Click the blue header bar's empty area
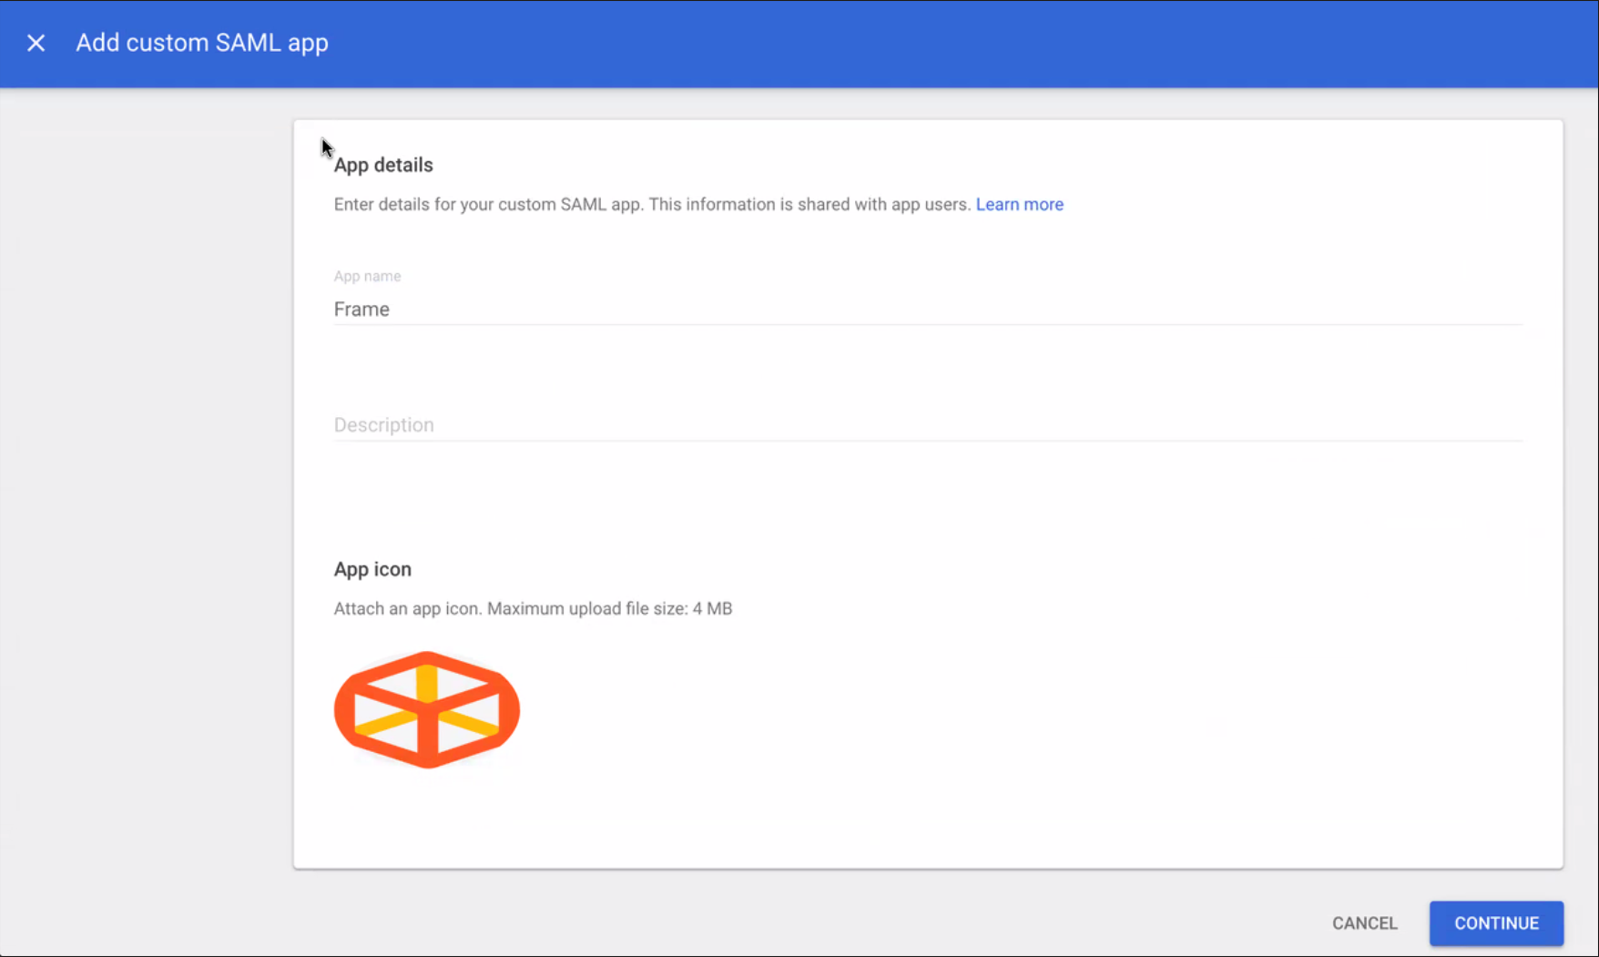Image resolution: width=1599 pixels, height=957 pixels. pos(900,43)
